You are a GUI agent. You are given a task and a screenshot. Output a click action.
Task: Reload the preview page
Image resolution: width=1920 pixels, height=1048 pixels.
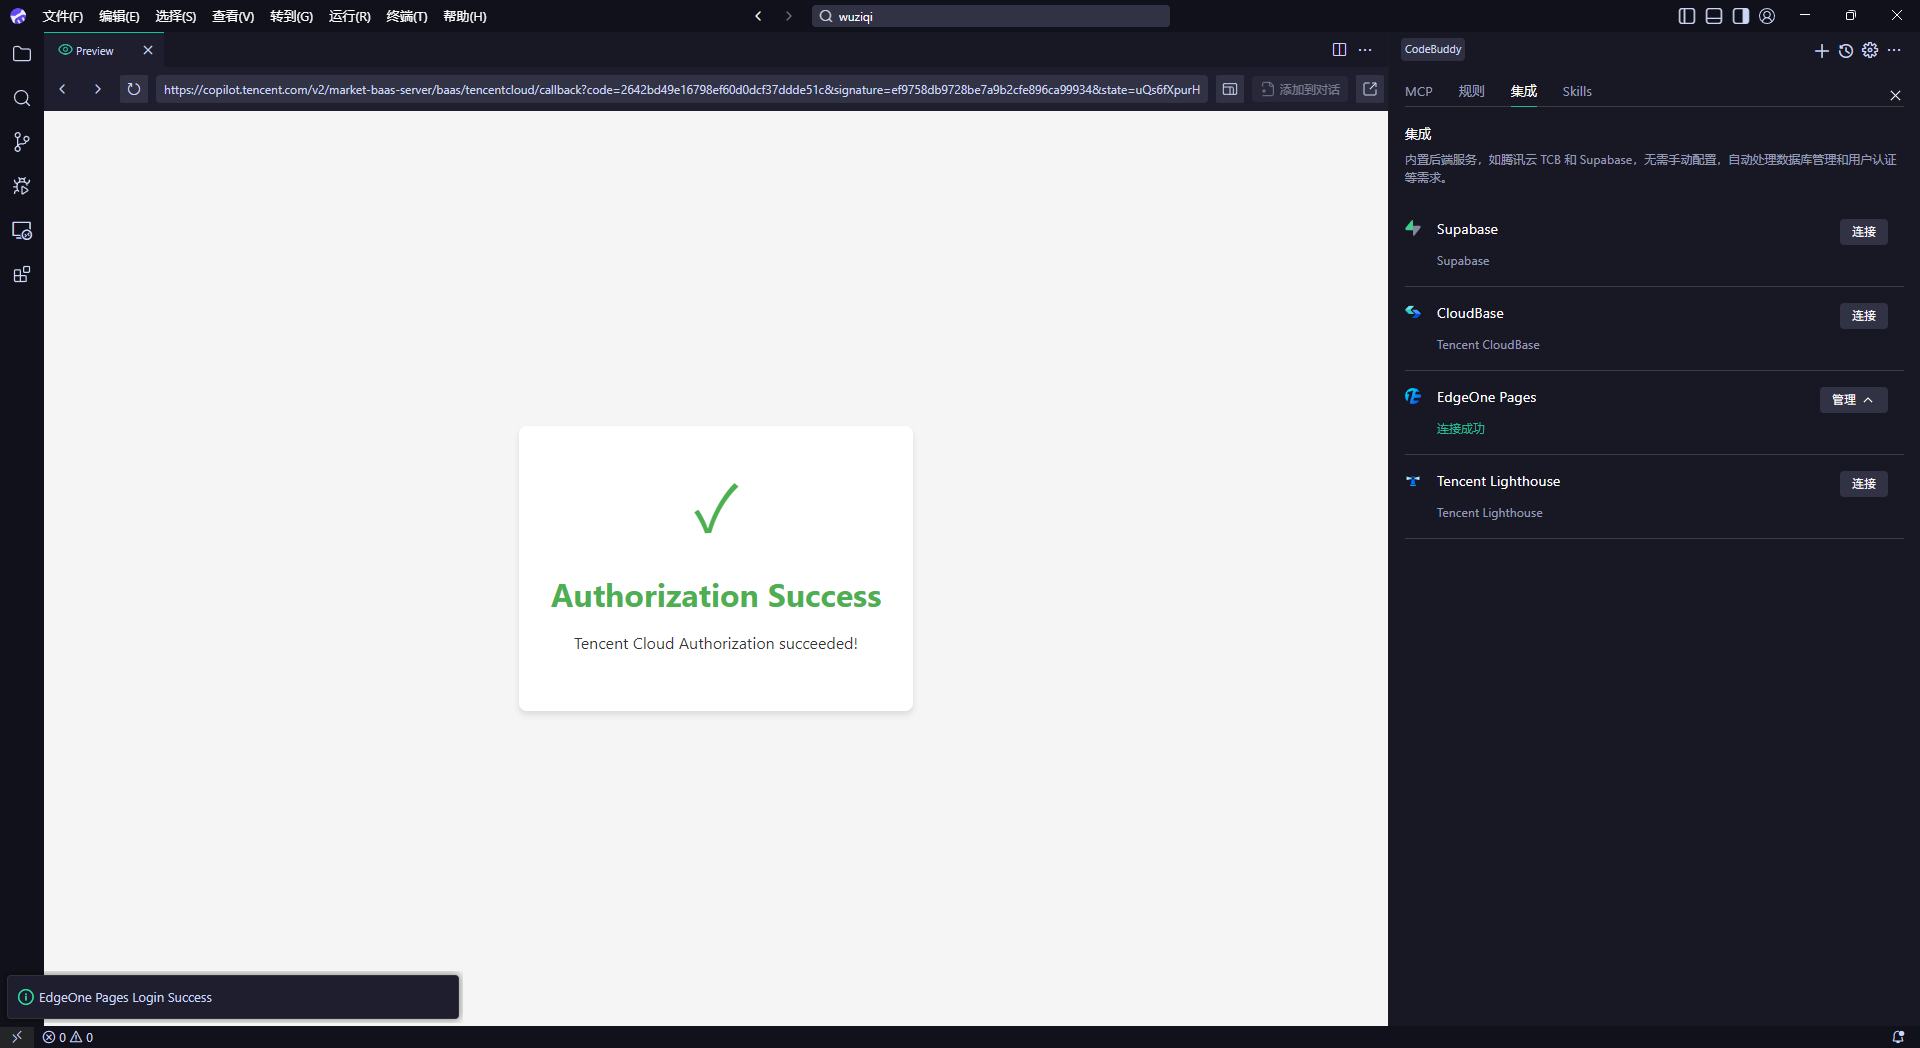pyautogui.click(x=133, y=89)
